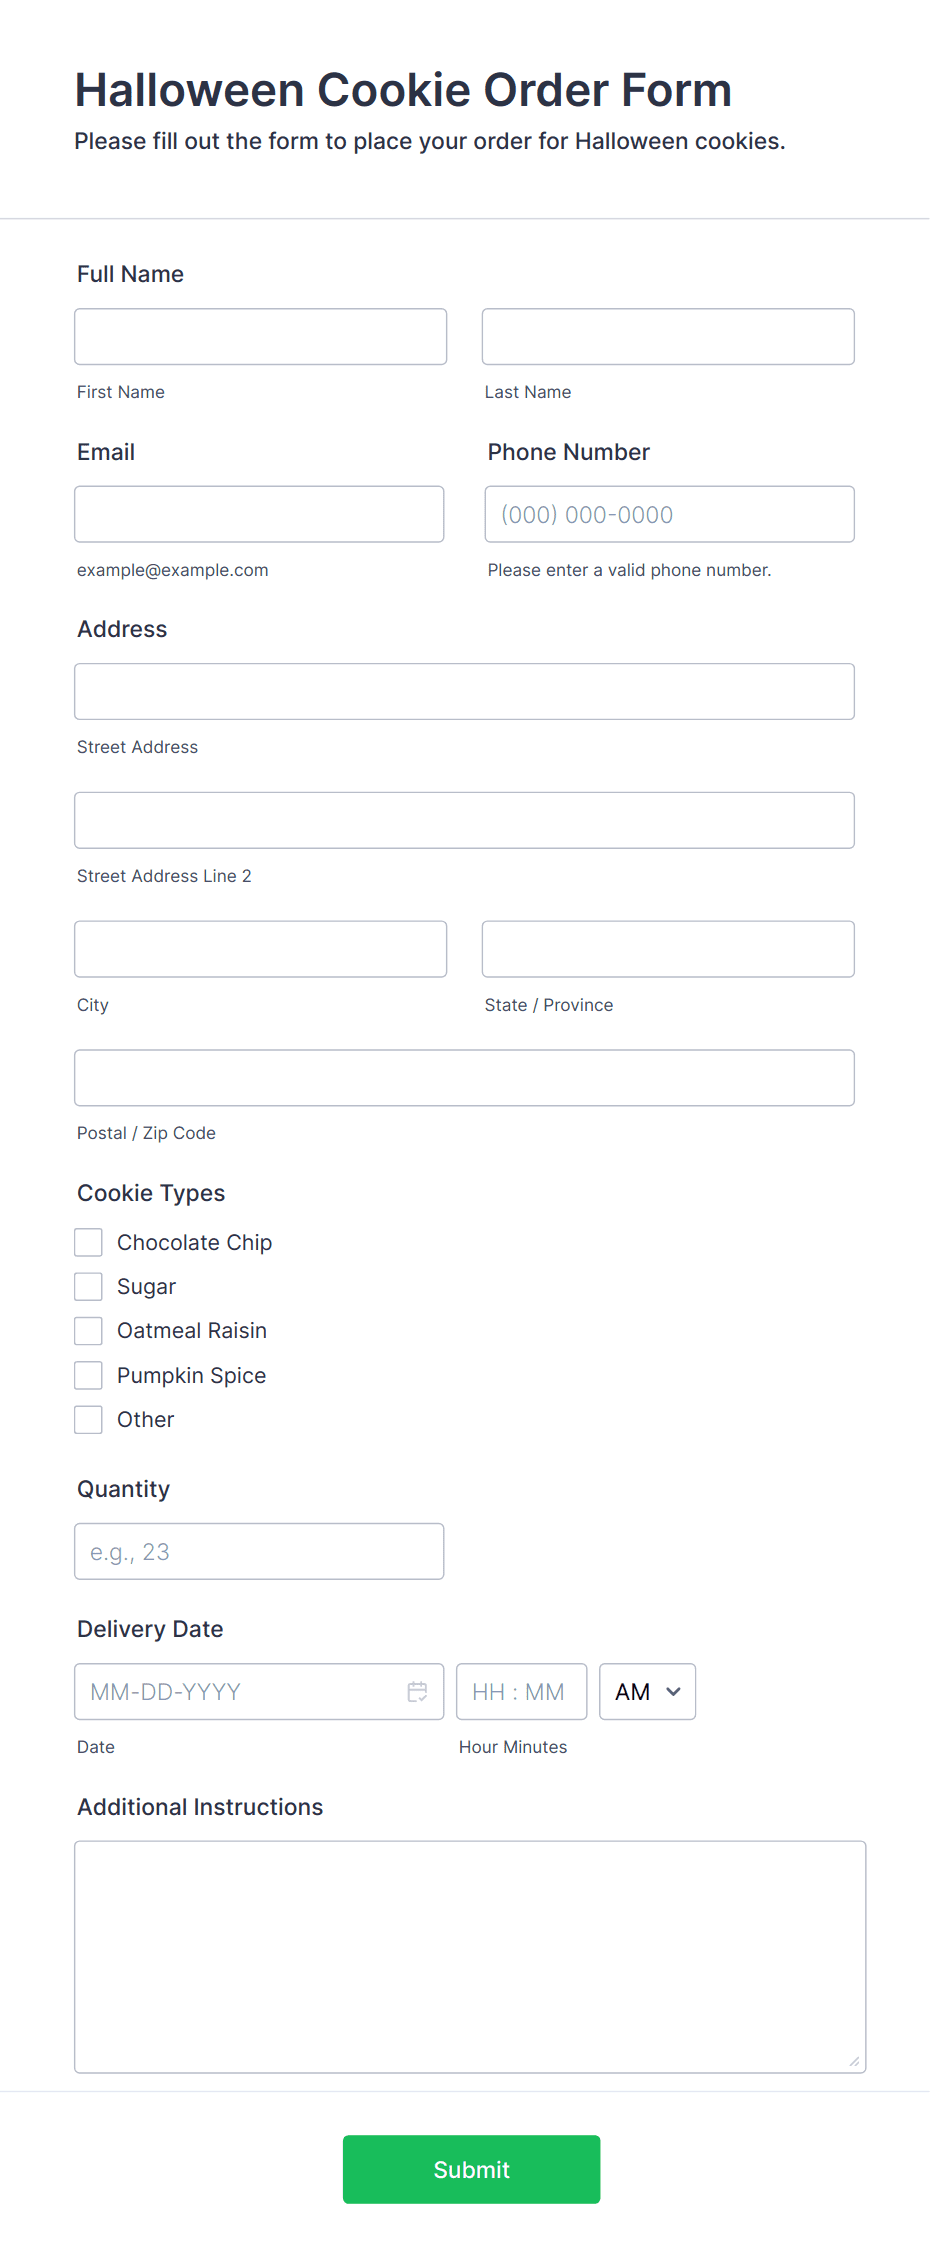Select the Quantity number field

coord(259,1551)
